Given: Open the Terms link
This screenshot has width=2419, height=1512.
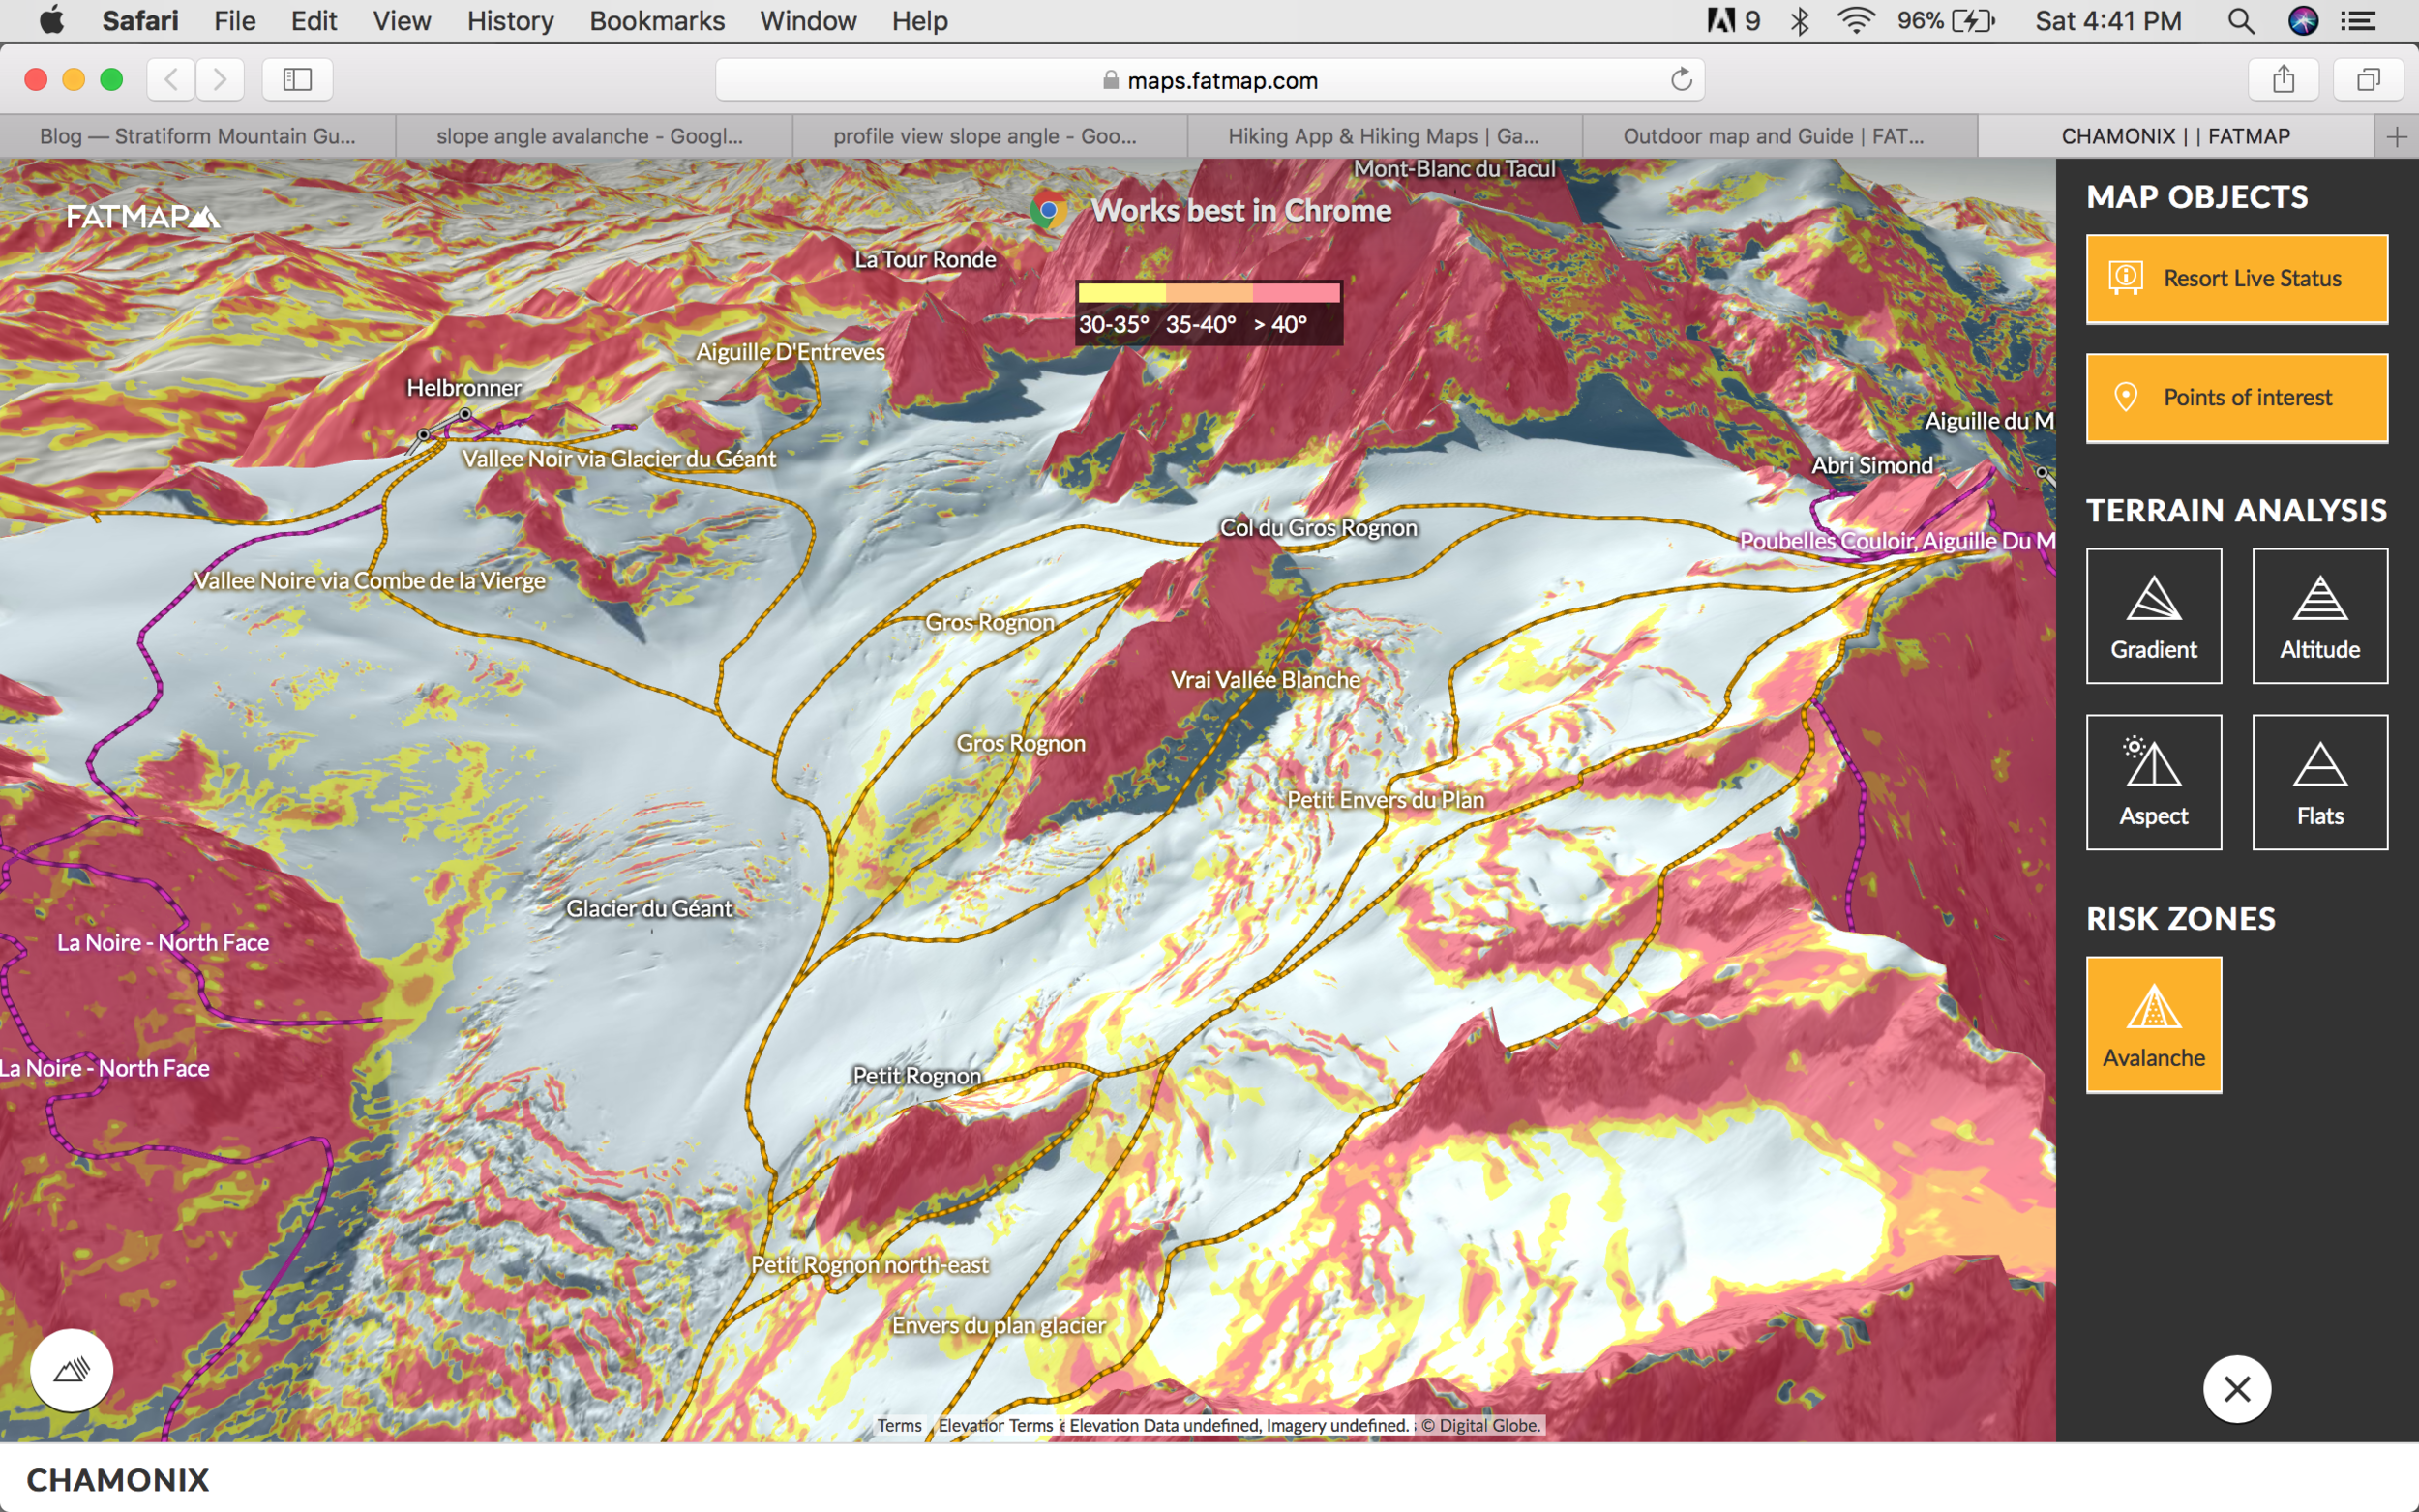Looking at the screenshot, I should [x=899, y=1425].
